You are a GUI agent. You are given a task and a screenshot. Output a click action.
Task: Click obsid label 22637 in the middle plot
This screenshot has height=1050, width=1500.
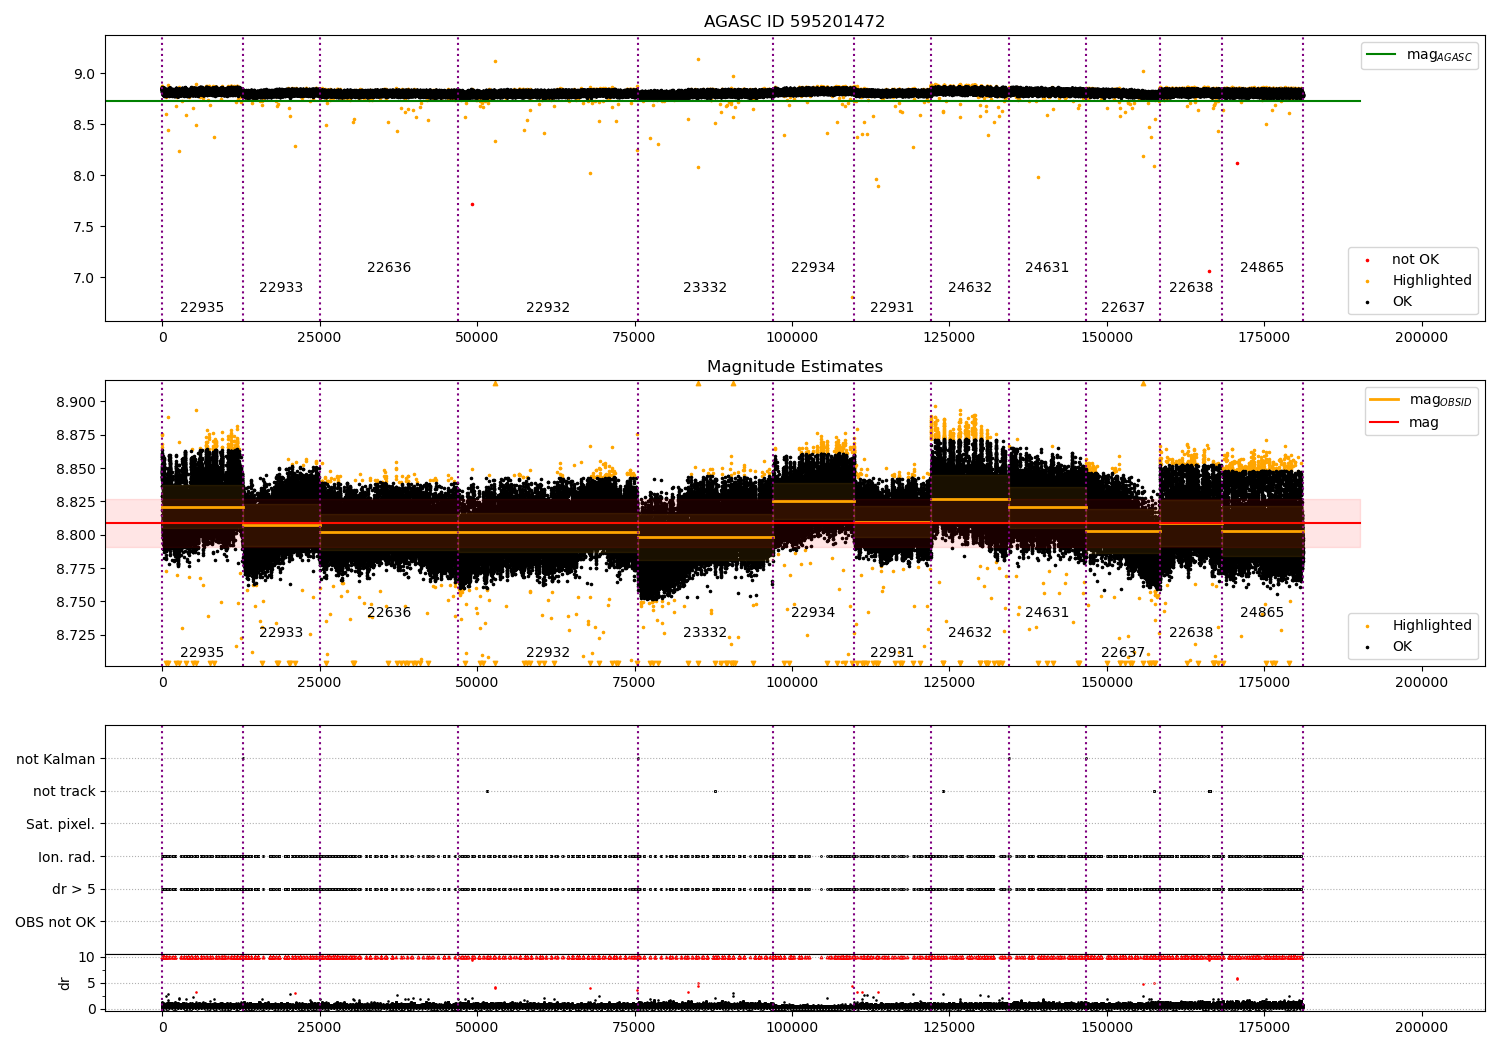1123,653
